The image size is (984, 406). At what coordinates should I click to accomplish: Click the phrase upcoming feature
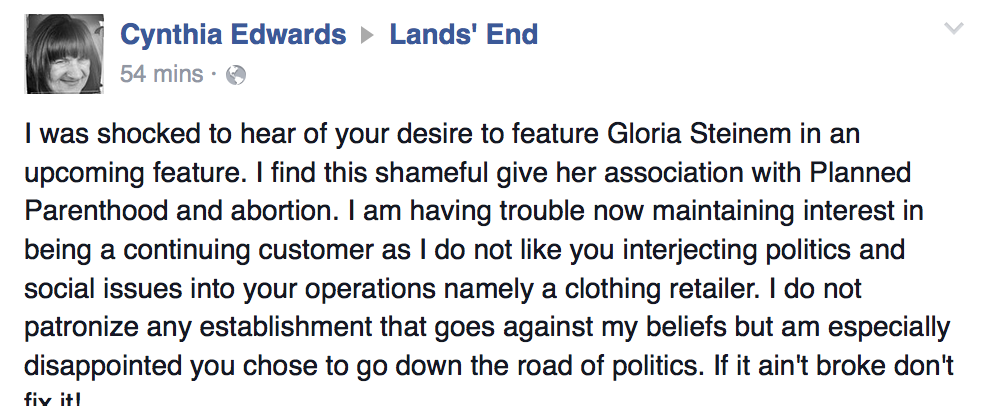(132, 173)
